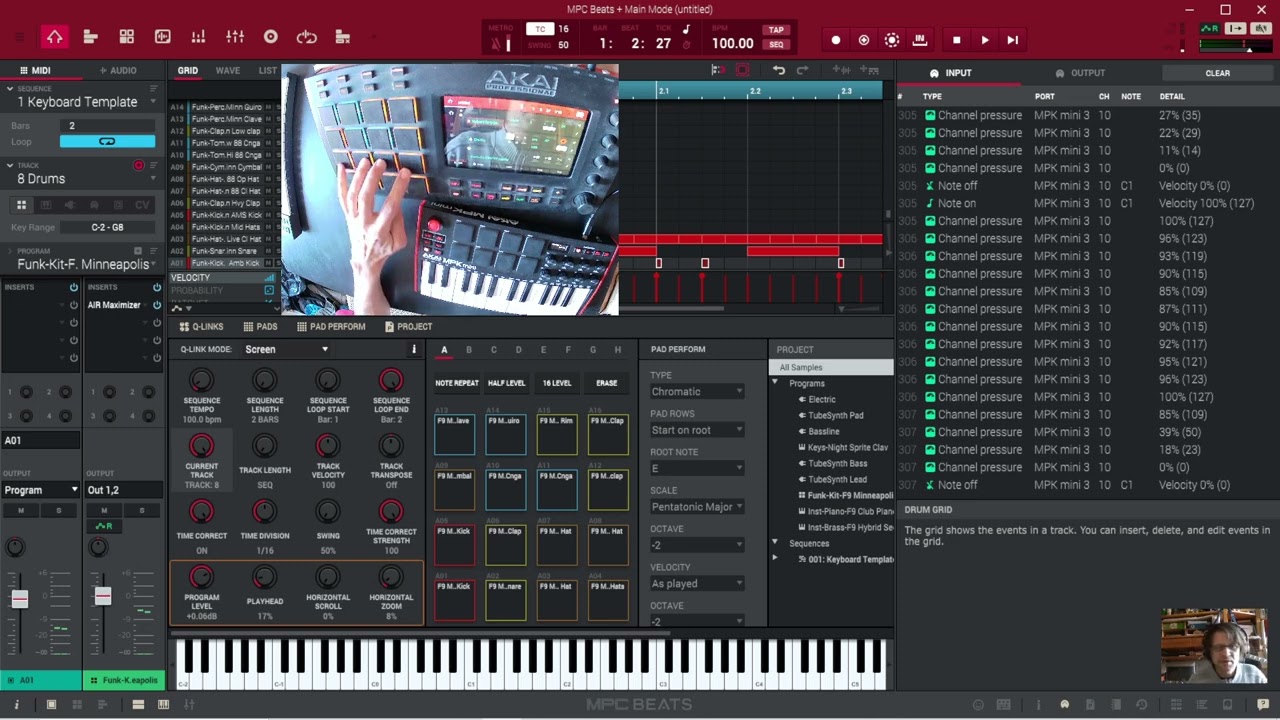Open the Pad Mixer bars icon
1280x720 pixels.
click(198, 38)
